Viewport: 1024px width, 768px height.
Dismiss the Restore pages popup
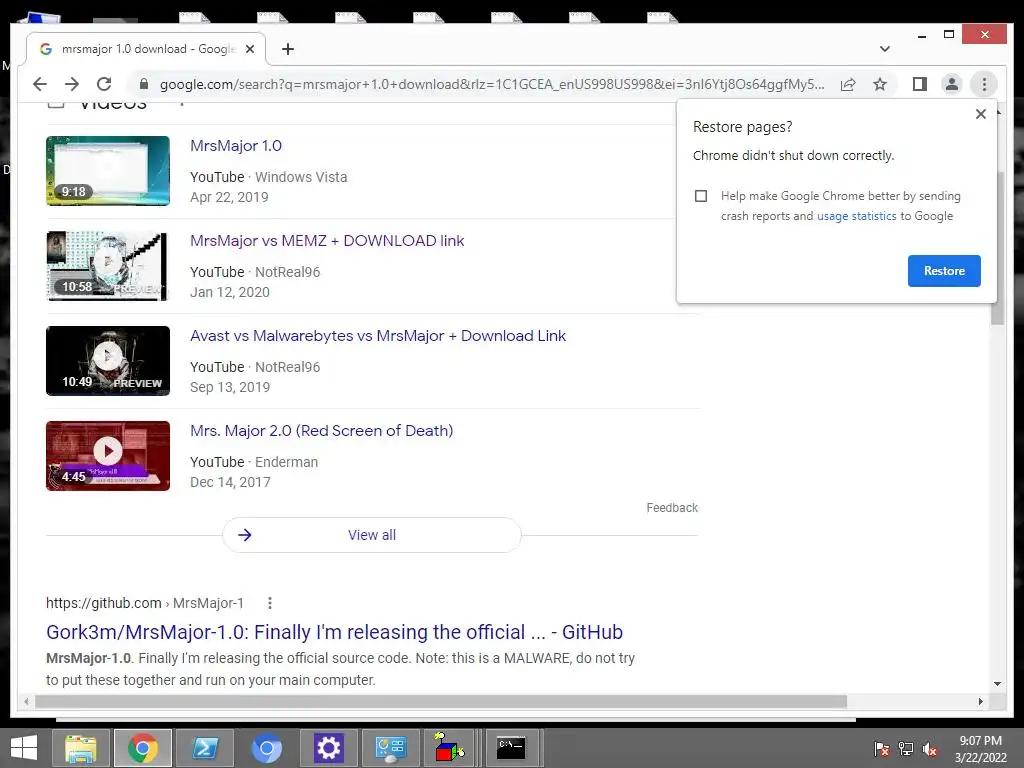pyautogui.click(x=980, y=114)
